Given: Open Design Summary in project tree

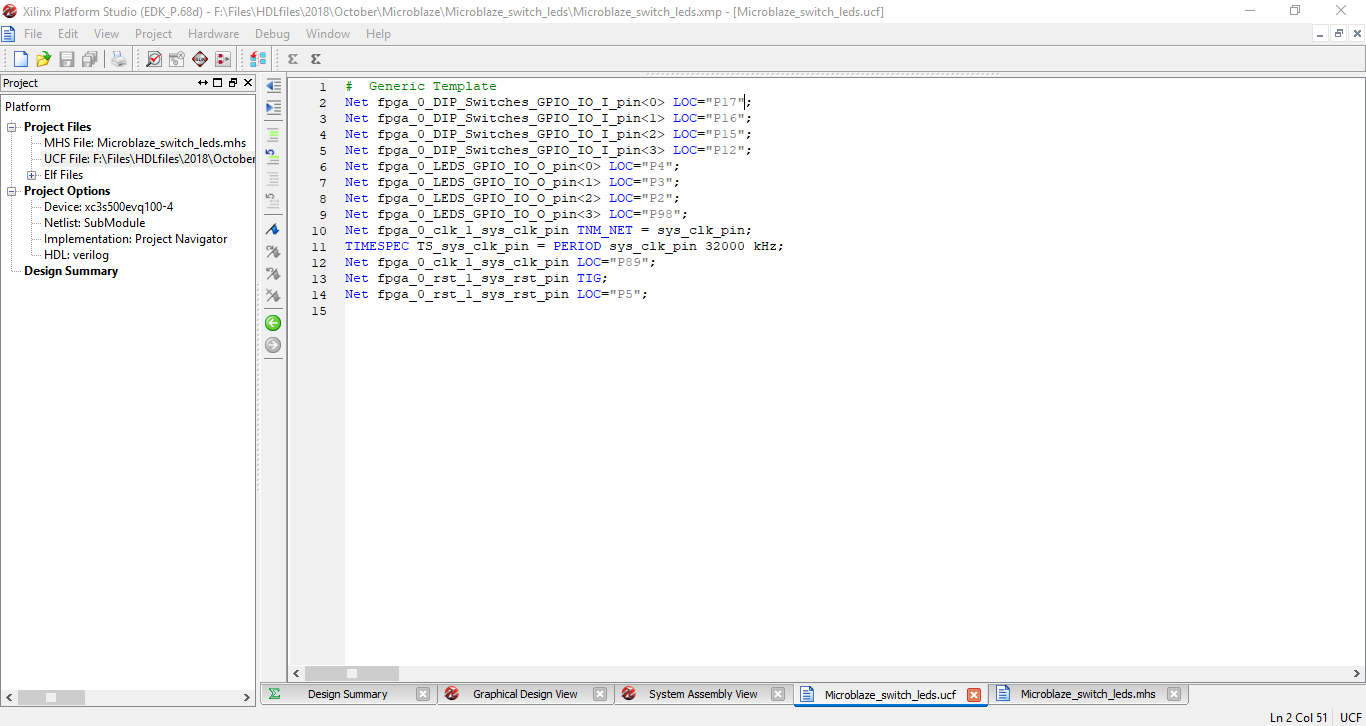Looking at the screenshot, I should click(x=71, y=271).
